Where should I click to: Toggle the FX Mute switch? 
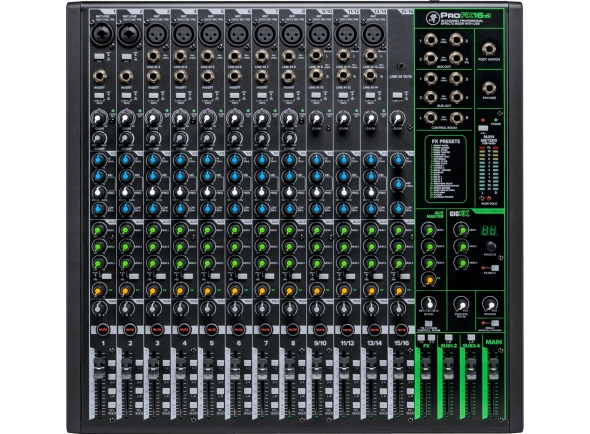(x=495, y=268)
